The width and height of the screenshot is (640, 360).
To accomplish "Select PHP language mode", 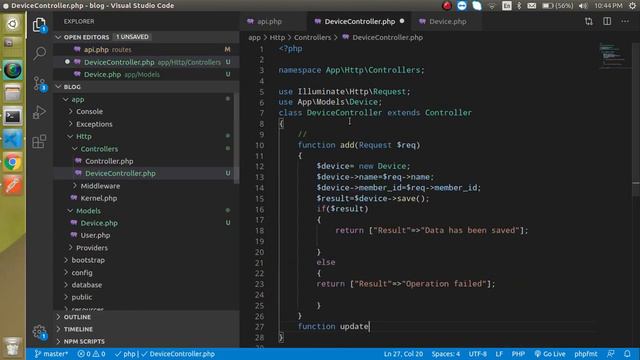I will coord(518,354).
